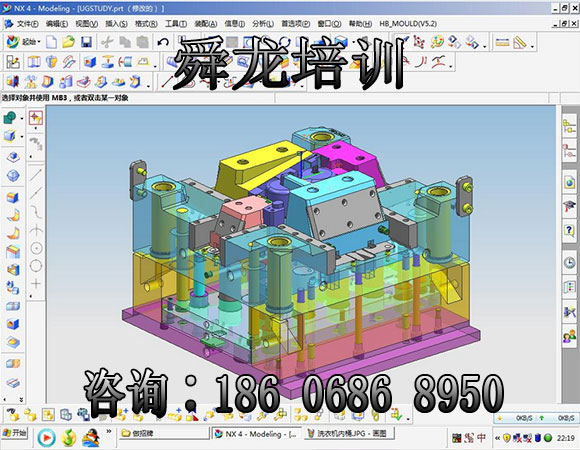
Task: Open the Internet Explorer globe tab in the sidebar
Action: 569,182
